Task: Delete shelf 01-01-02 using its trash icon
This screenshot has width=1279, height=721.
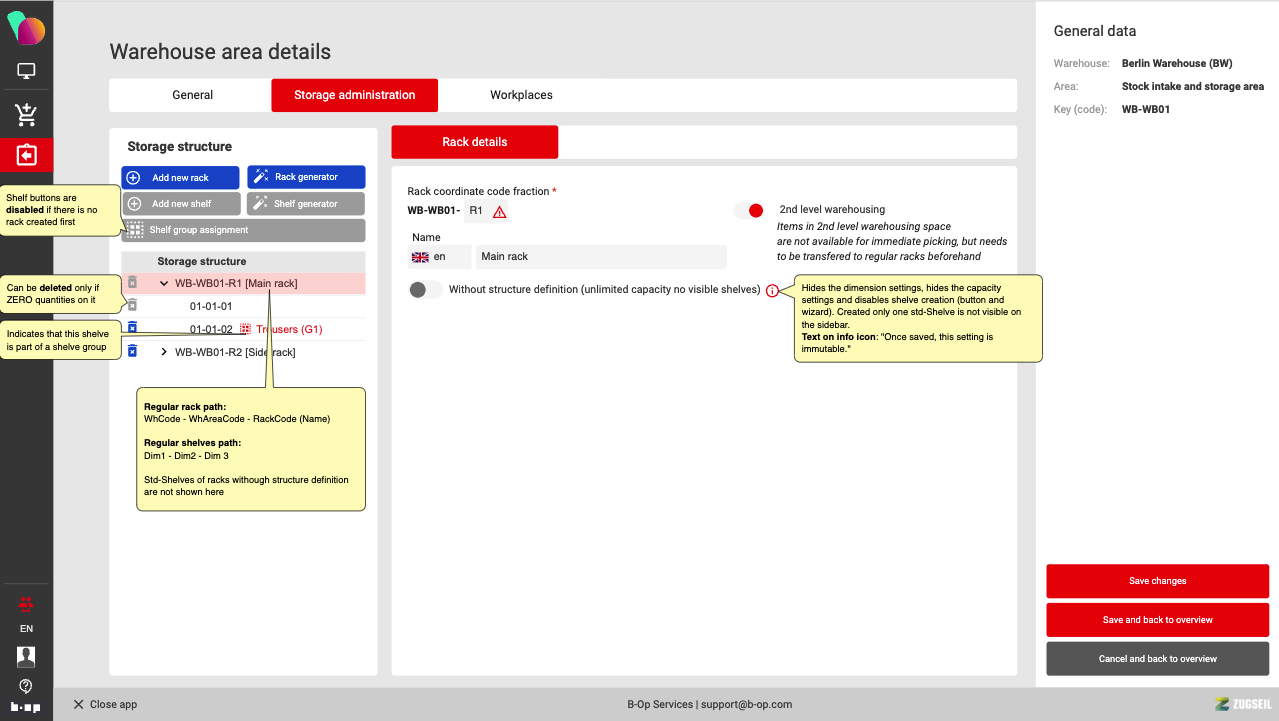Action: (132, 328)
